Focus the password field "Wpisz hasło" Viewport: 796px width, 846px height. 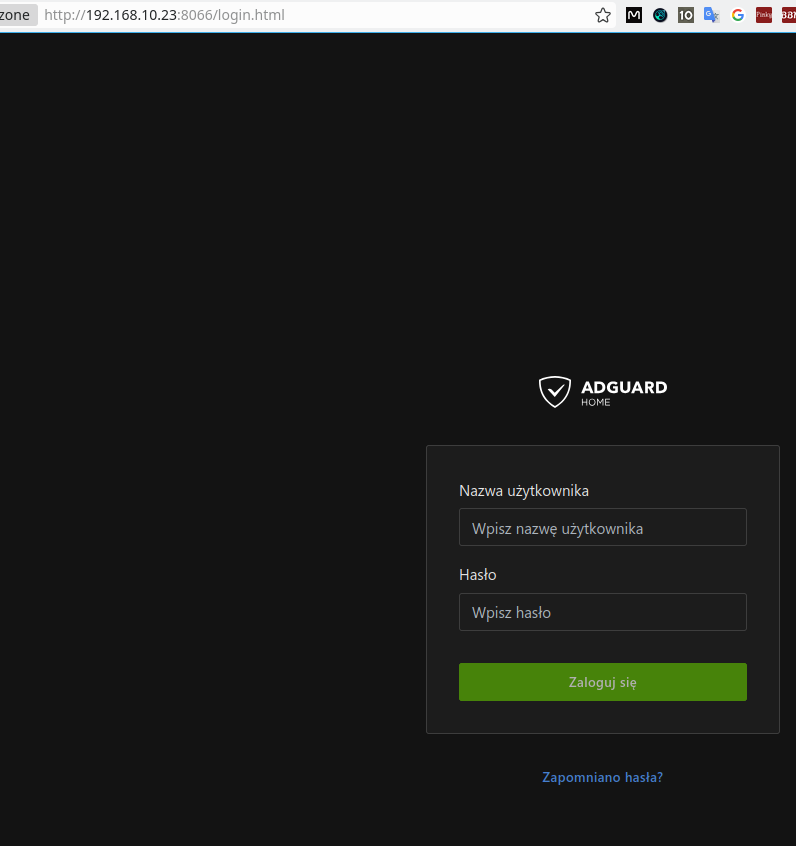pyautogui.click(x=603, y=612)
